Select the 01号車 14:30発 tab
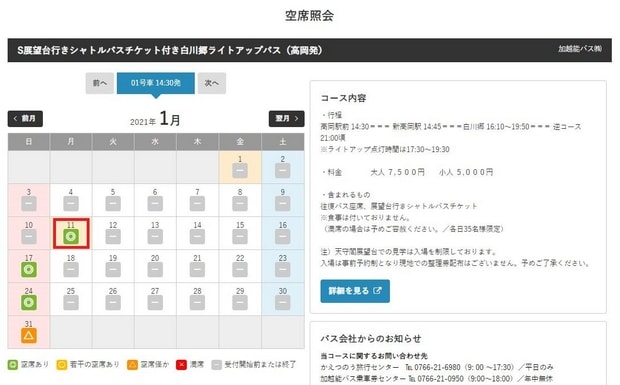 [156, 83]
